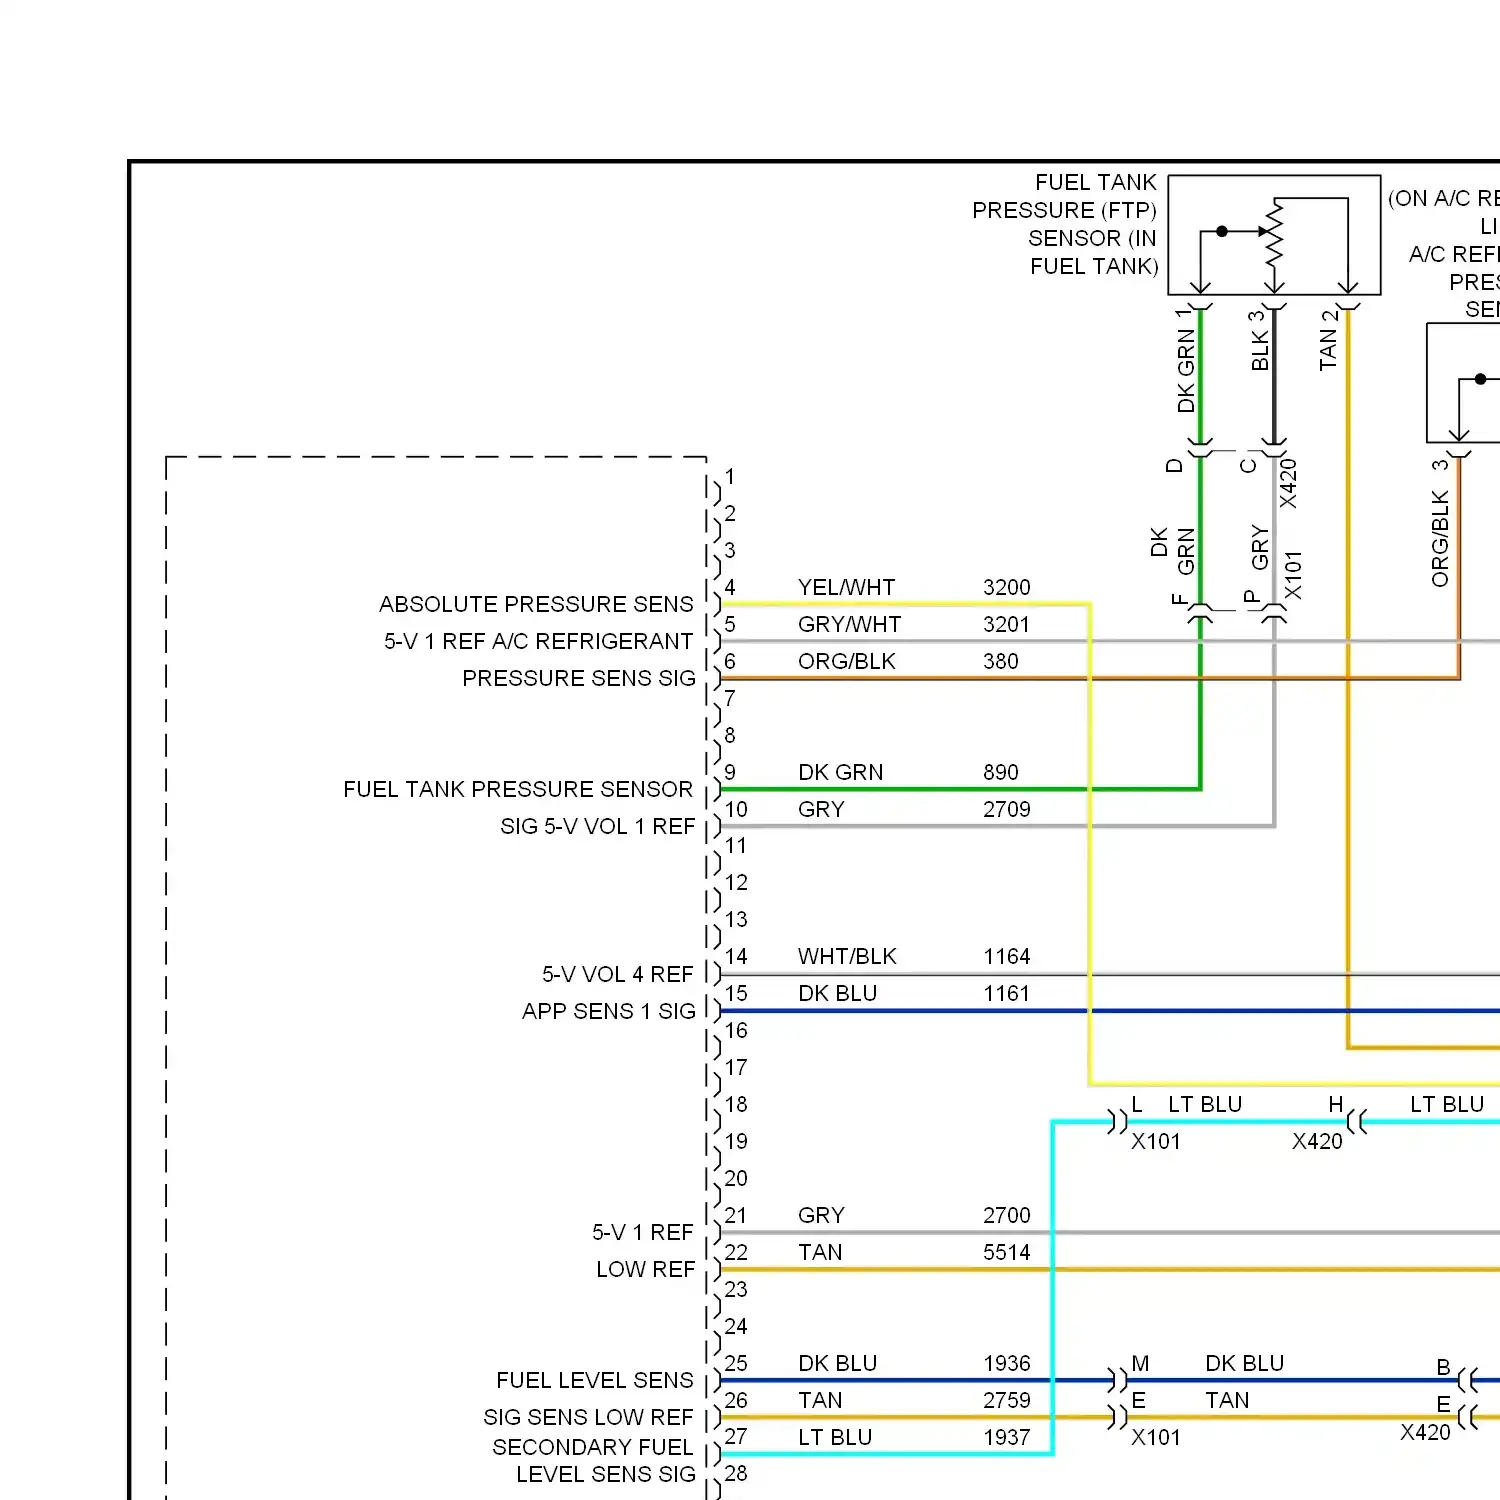Select the vertical X101 connector label
The height and width of the screenshot is (1500, 1500).
tap(1293, 575)
